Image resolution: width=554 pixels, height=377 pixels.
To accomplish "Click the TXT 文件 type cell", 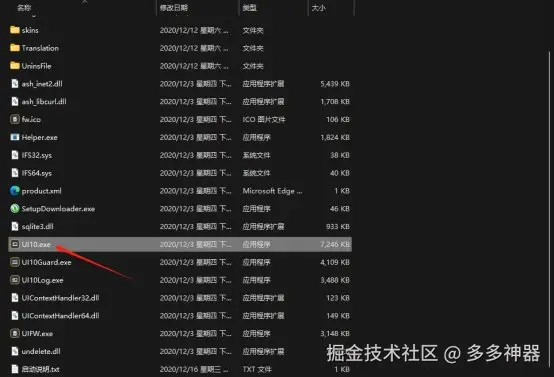I will coord(257,369).
